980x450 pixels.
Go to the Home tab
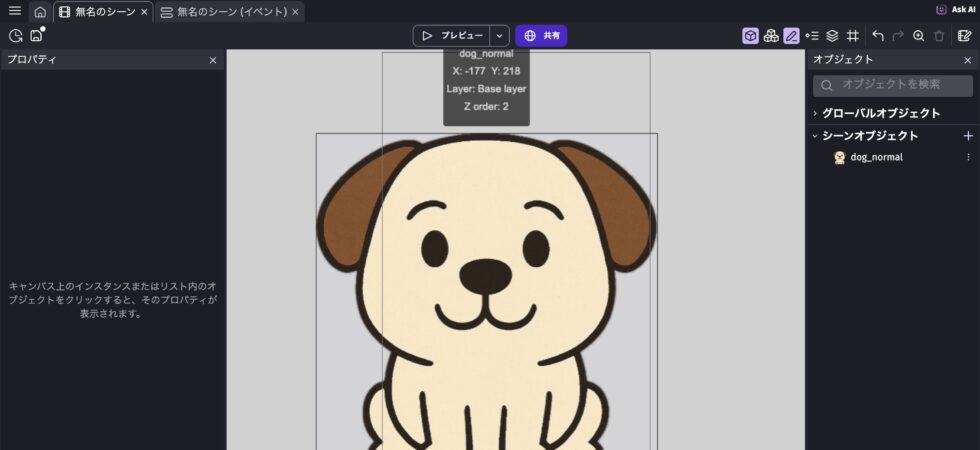pos(40,12)
